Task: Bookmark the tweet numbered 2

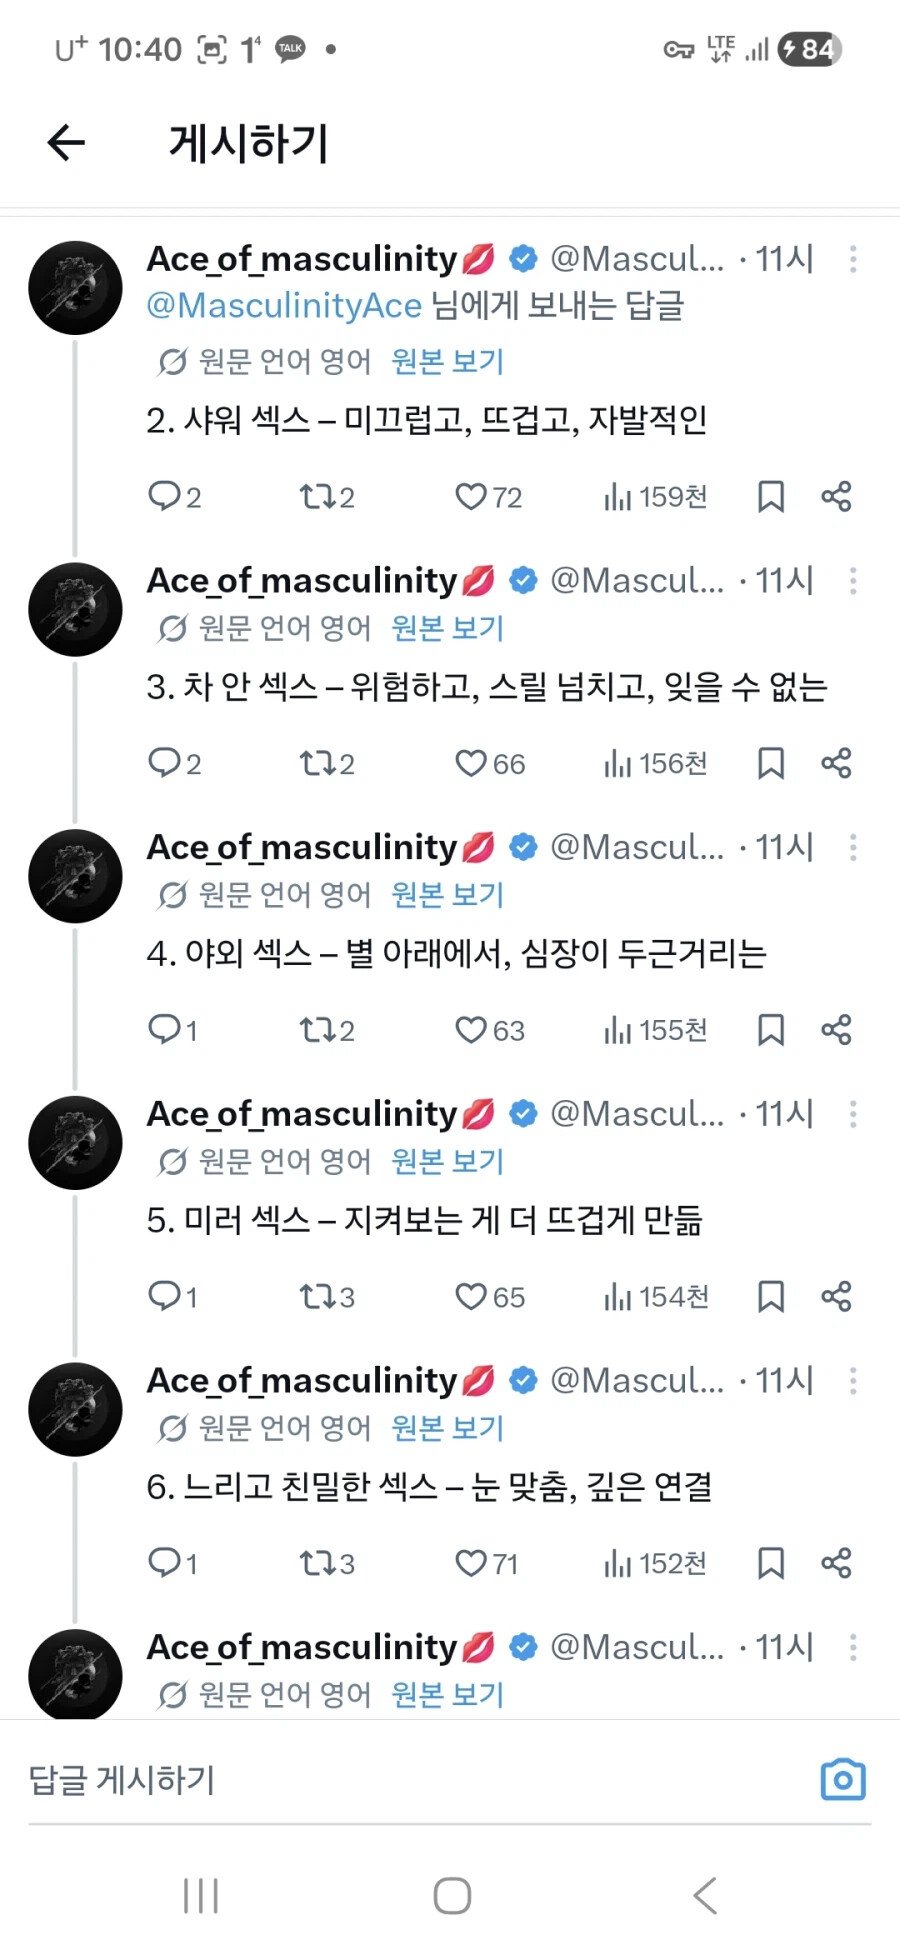Action: [770, 497]
